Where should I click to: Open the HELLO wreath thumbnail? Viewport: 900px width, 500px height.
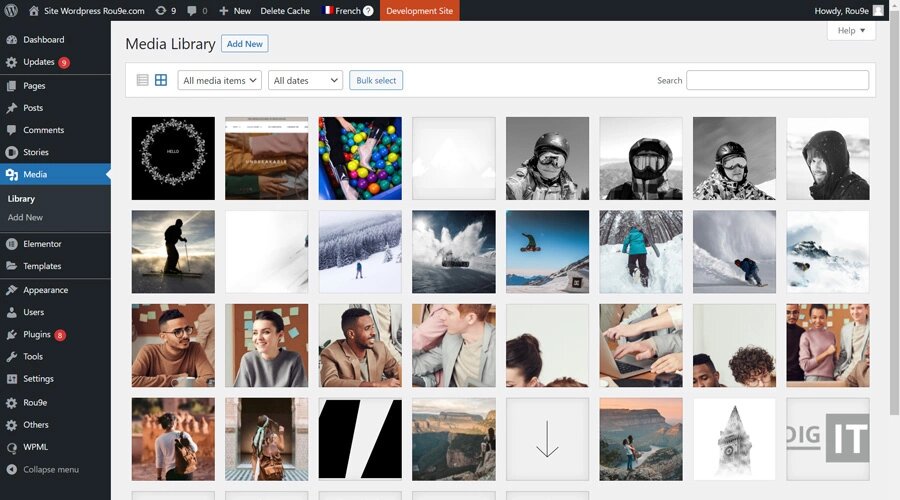click(x=173, y=158)
